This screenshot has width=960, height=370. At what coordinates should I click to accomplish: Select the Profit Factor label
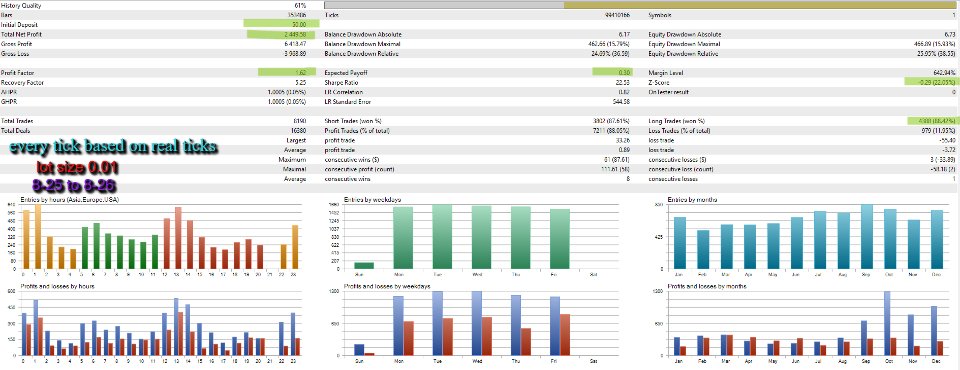[x=17, y=73]
